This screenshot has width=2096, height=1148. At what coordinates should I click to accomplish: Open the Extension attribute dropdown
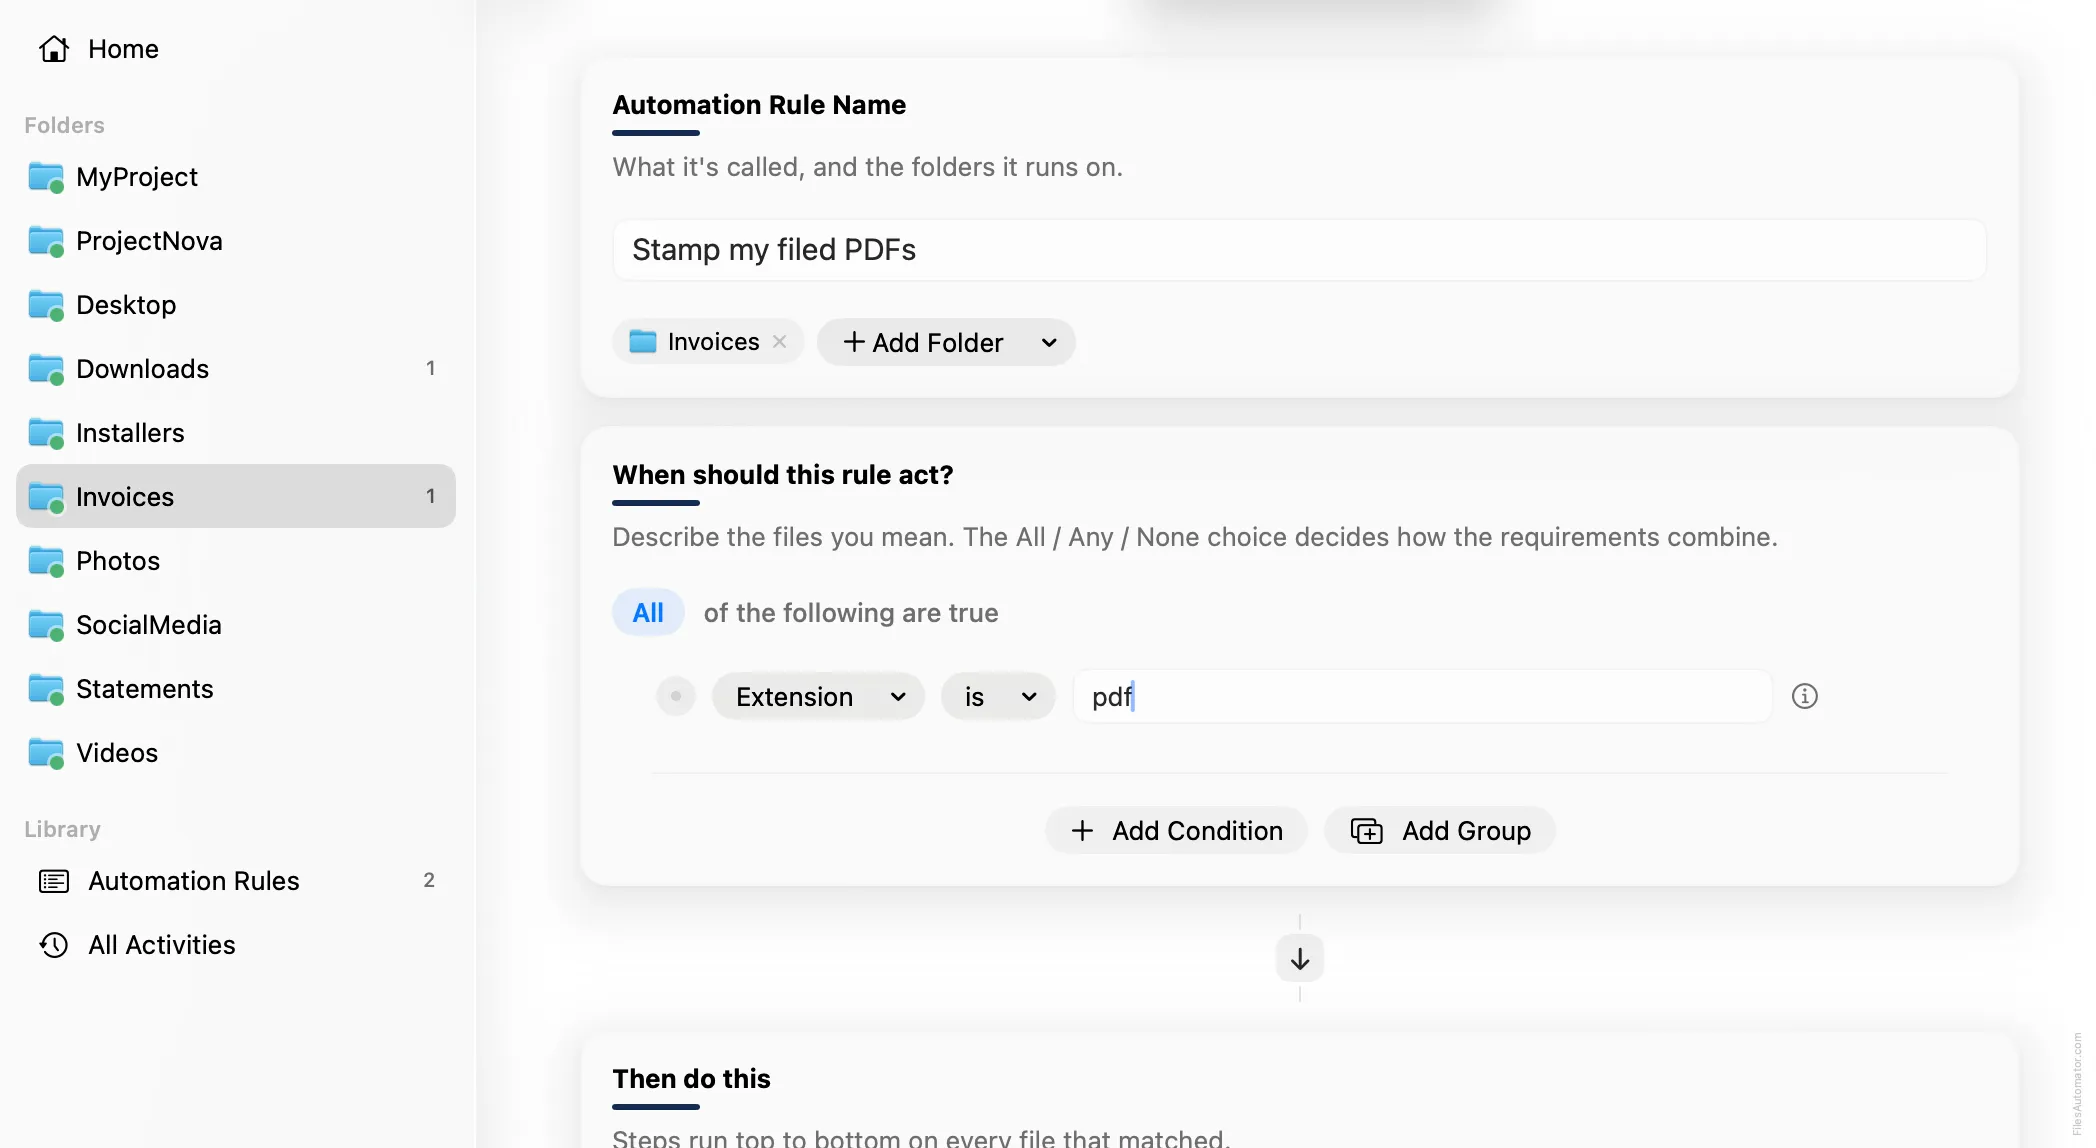pyautogui.click(x=818, y=696)
